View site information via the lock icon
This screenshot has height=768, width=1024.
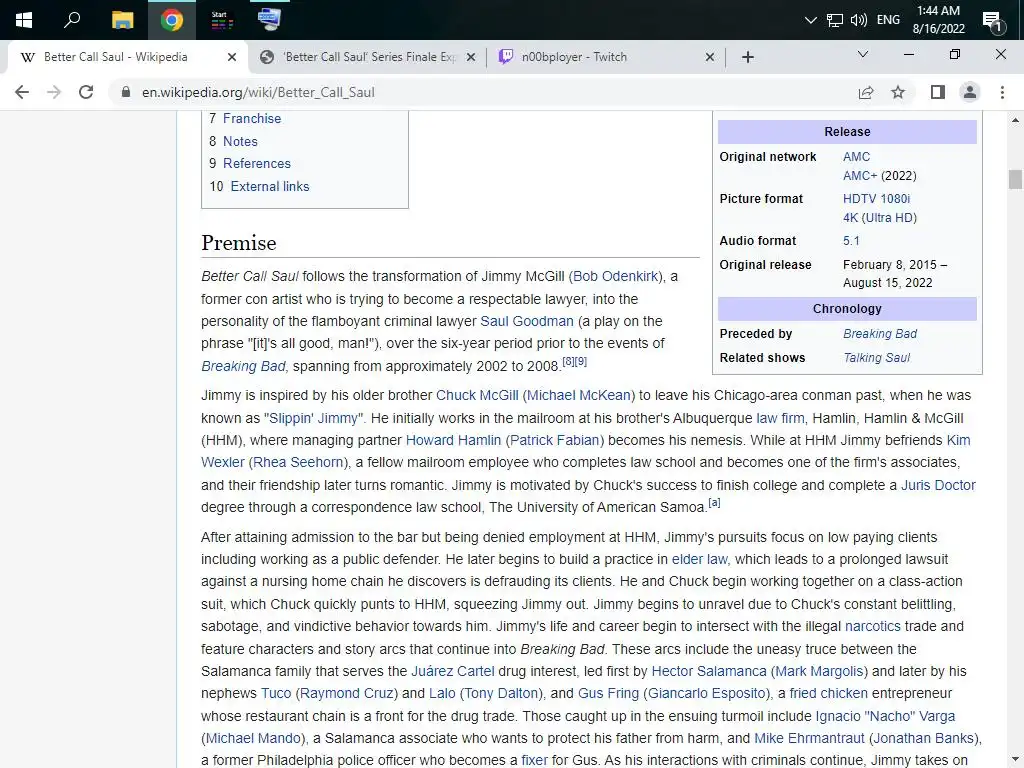pyautogui.click(x=126, y=92)
